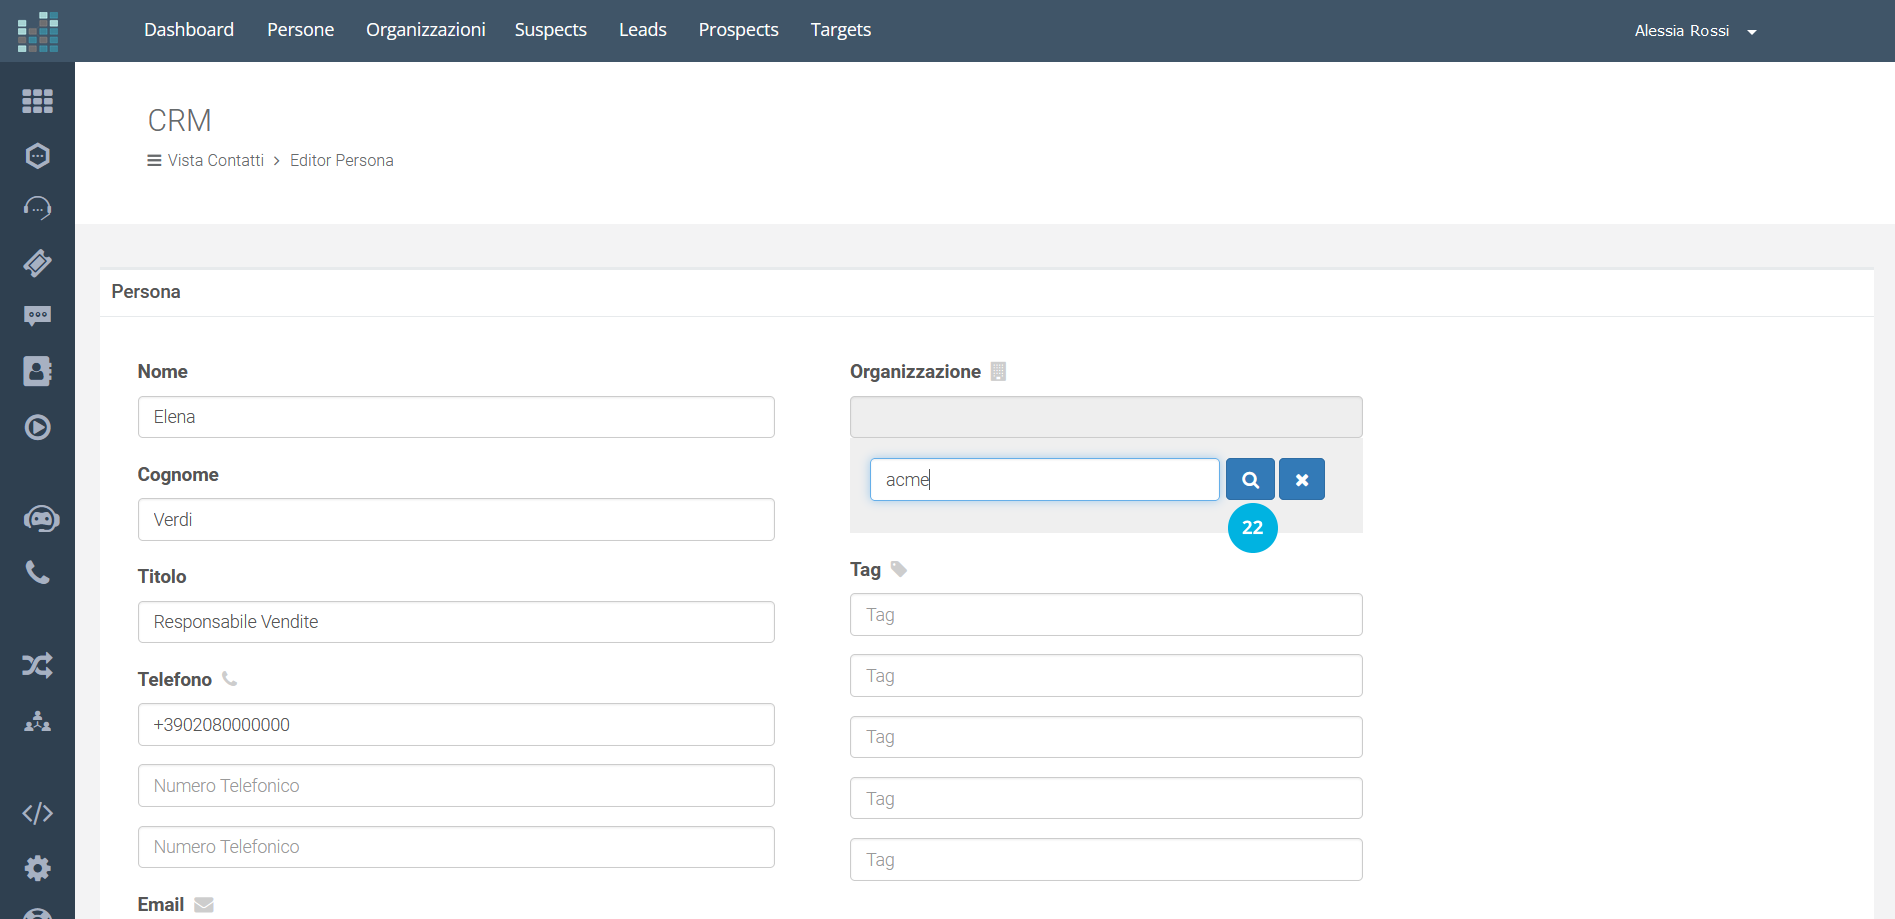Open the hexagon chat icon in the sidebar
1895x919 pixels.
tap(37, 155)
